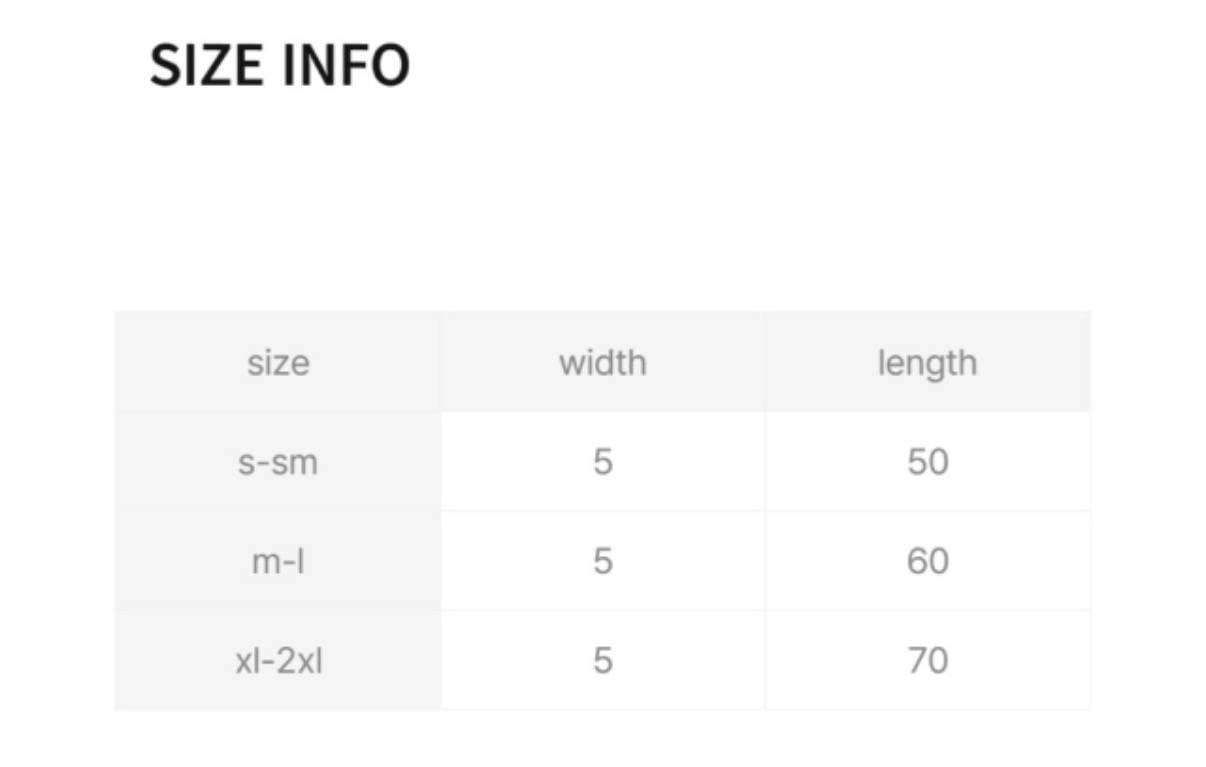The height and width of the screenshot is (767, 1206).
Task: Select the 'length' column header
Action: point(927,362)
